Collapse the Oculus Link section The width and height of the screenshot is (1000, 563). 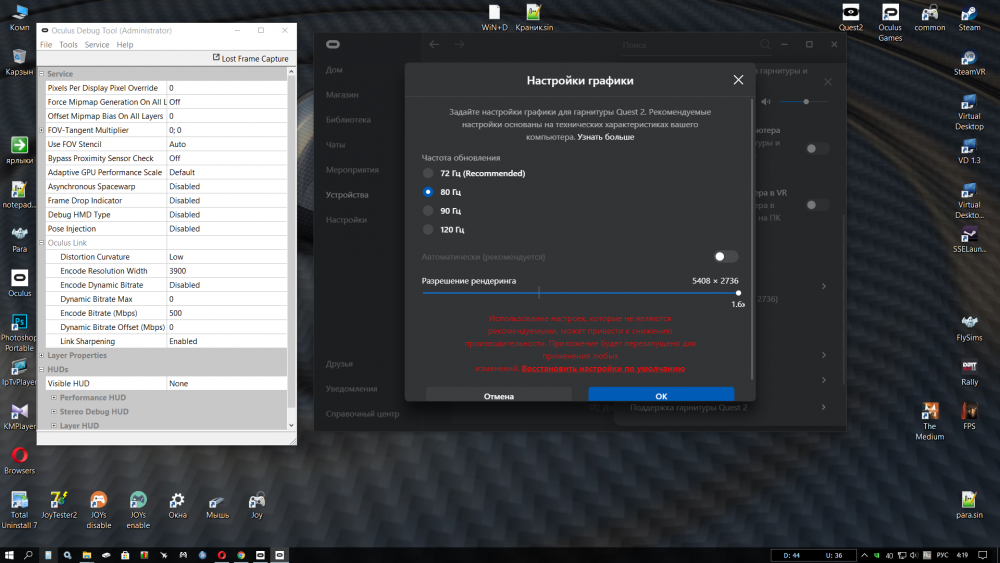pos(41,243)
